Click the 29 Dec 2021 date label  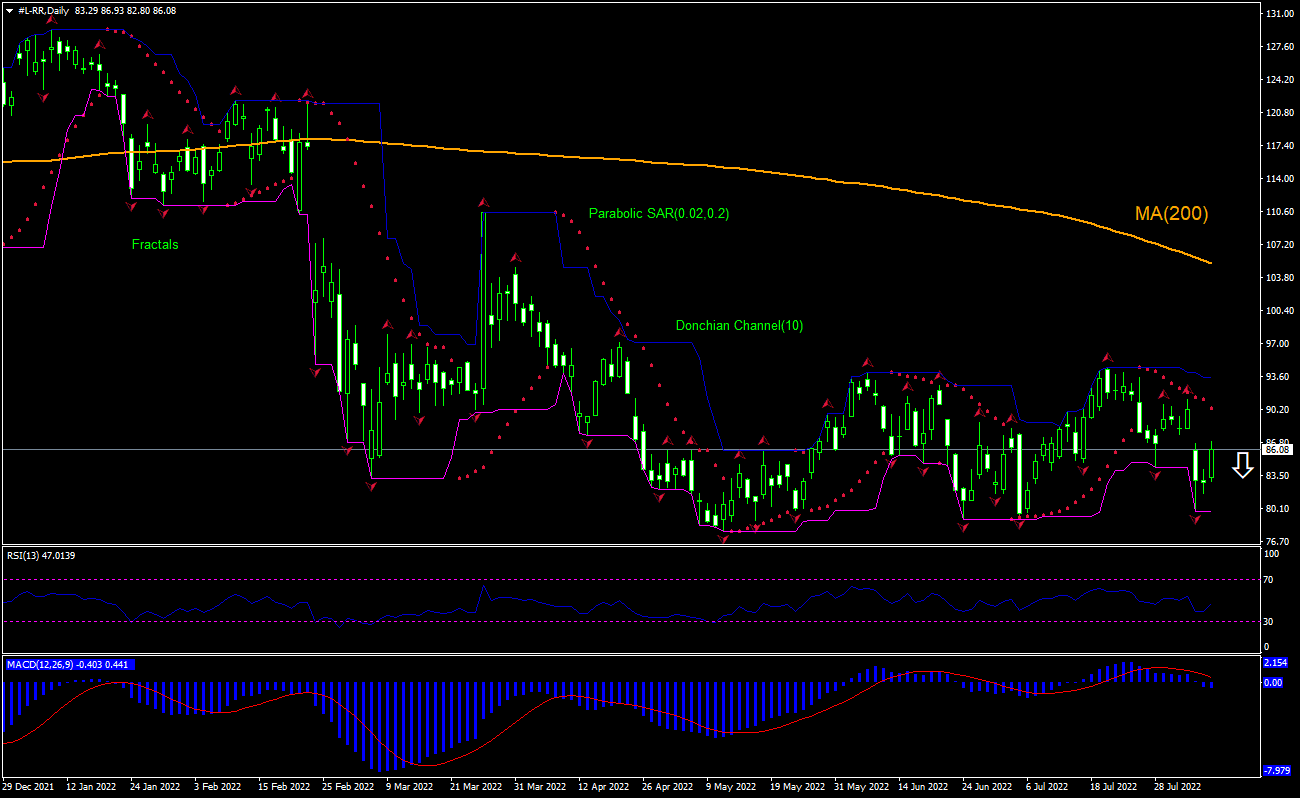[29, 787]
